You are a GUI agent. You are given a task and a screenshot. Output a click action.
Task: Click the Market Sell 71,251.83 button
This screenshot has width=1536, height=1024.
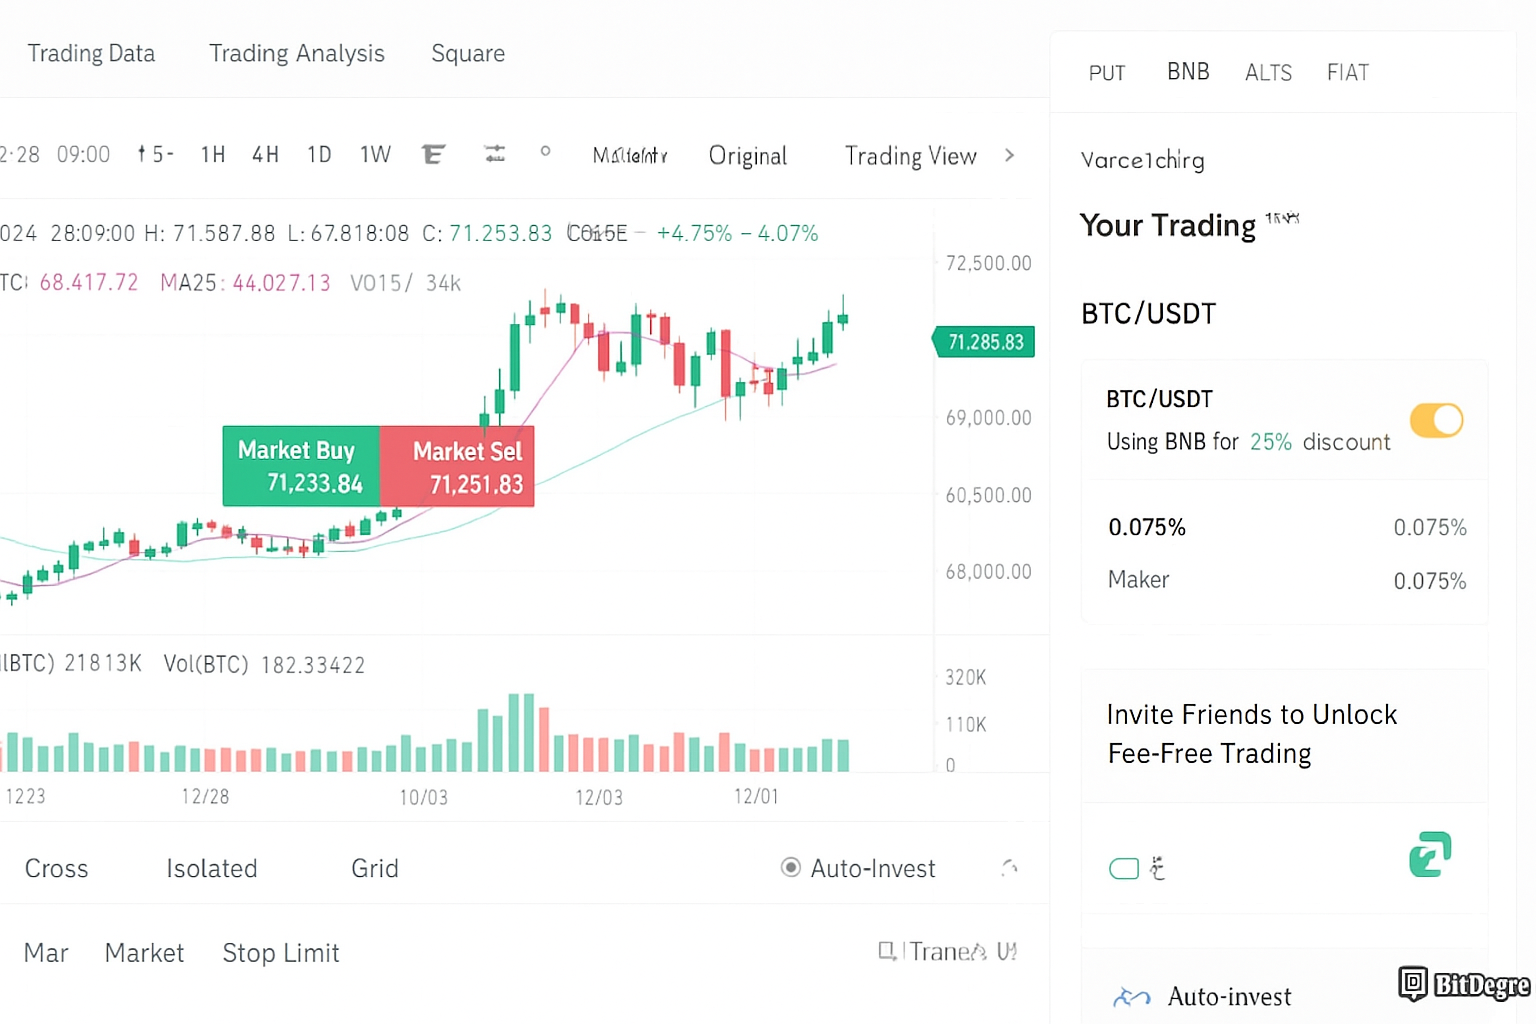point(457,466)
